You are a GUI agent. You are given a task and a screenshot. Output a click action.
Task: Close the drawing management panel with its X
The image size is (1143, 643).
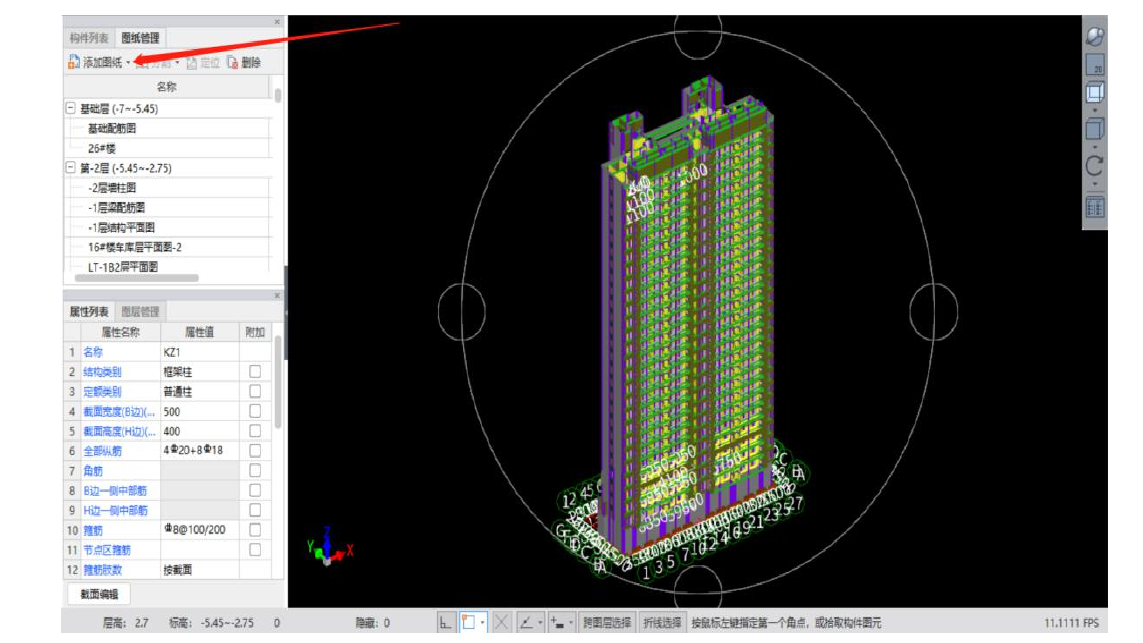pos(277,22)
